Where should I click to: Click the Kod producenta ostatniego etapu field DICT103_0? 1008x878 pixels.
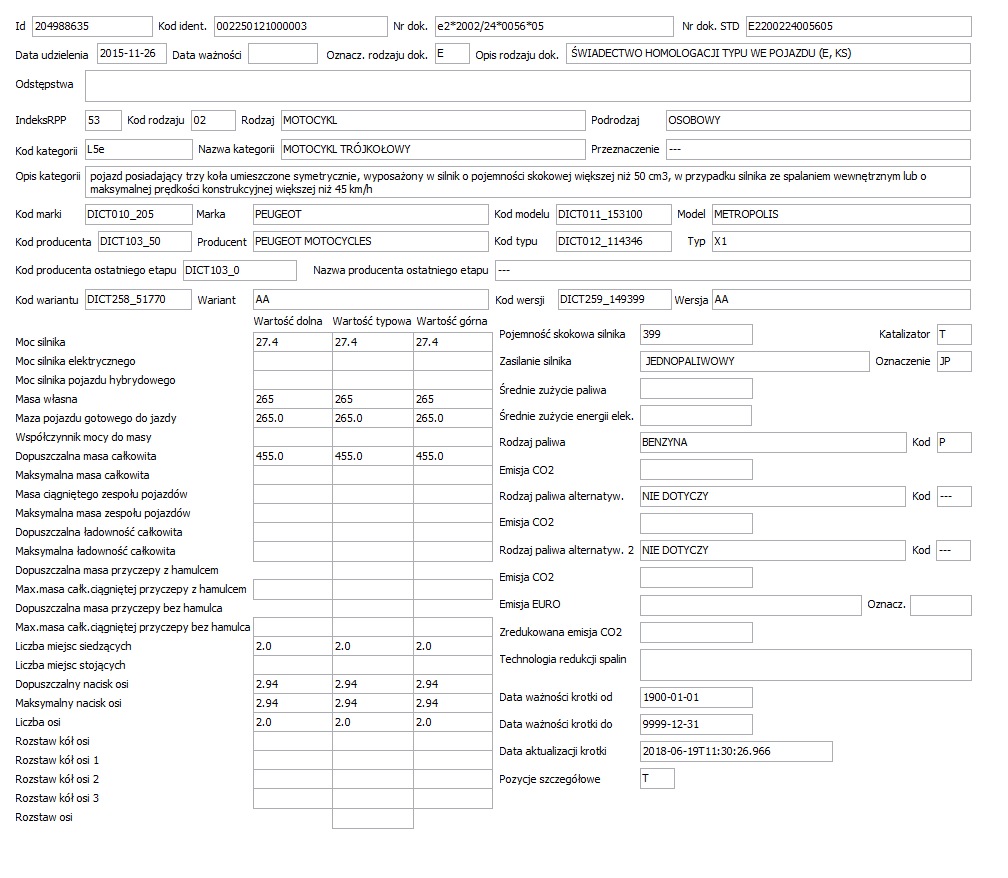point(240,271)
